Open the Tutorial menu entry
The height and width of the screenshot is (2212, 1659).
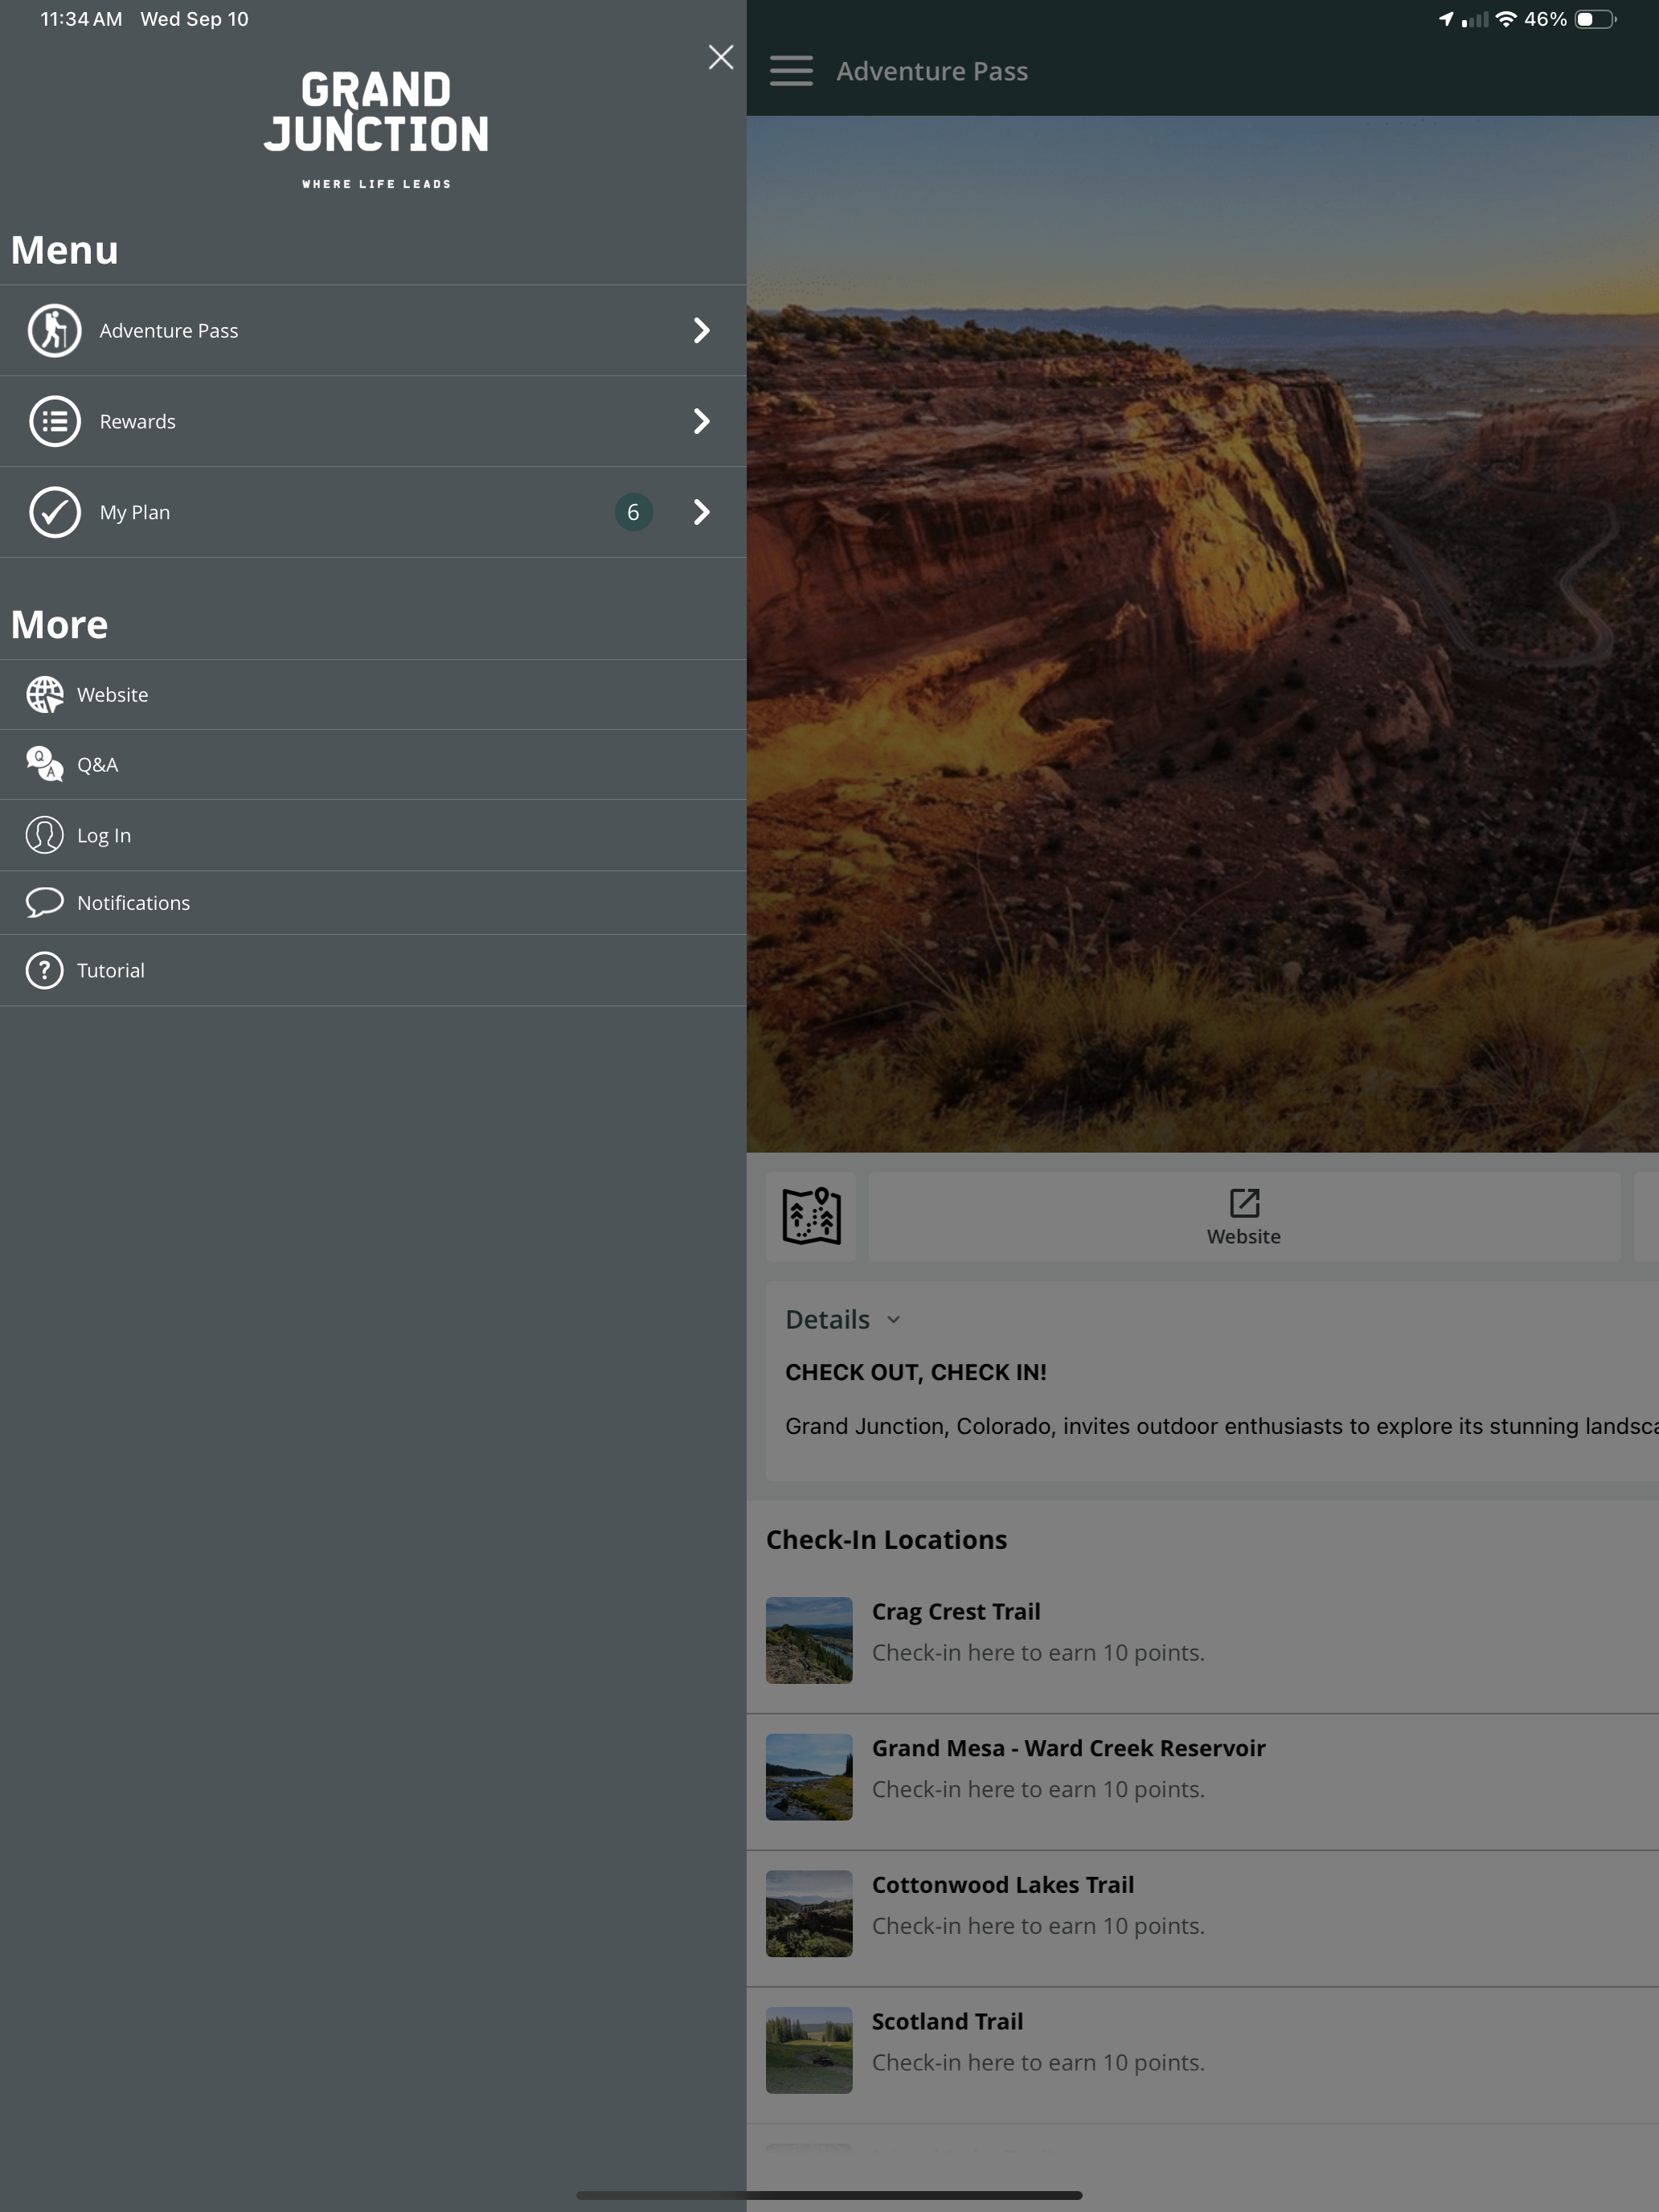tap(373, 970)
